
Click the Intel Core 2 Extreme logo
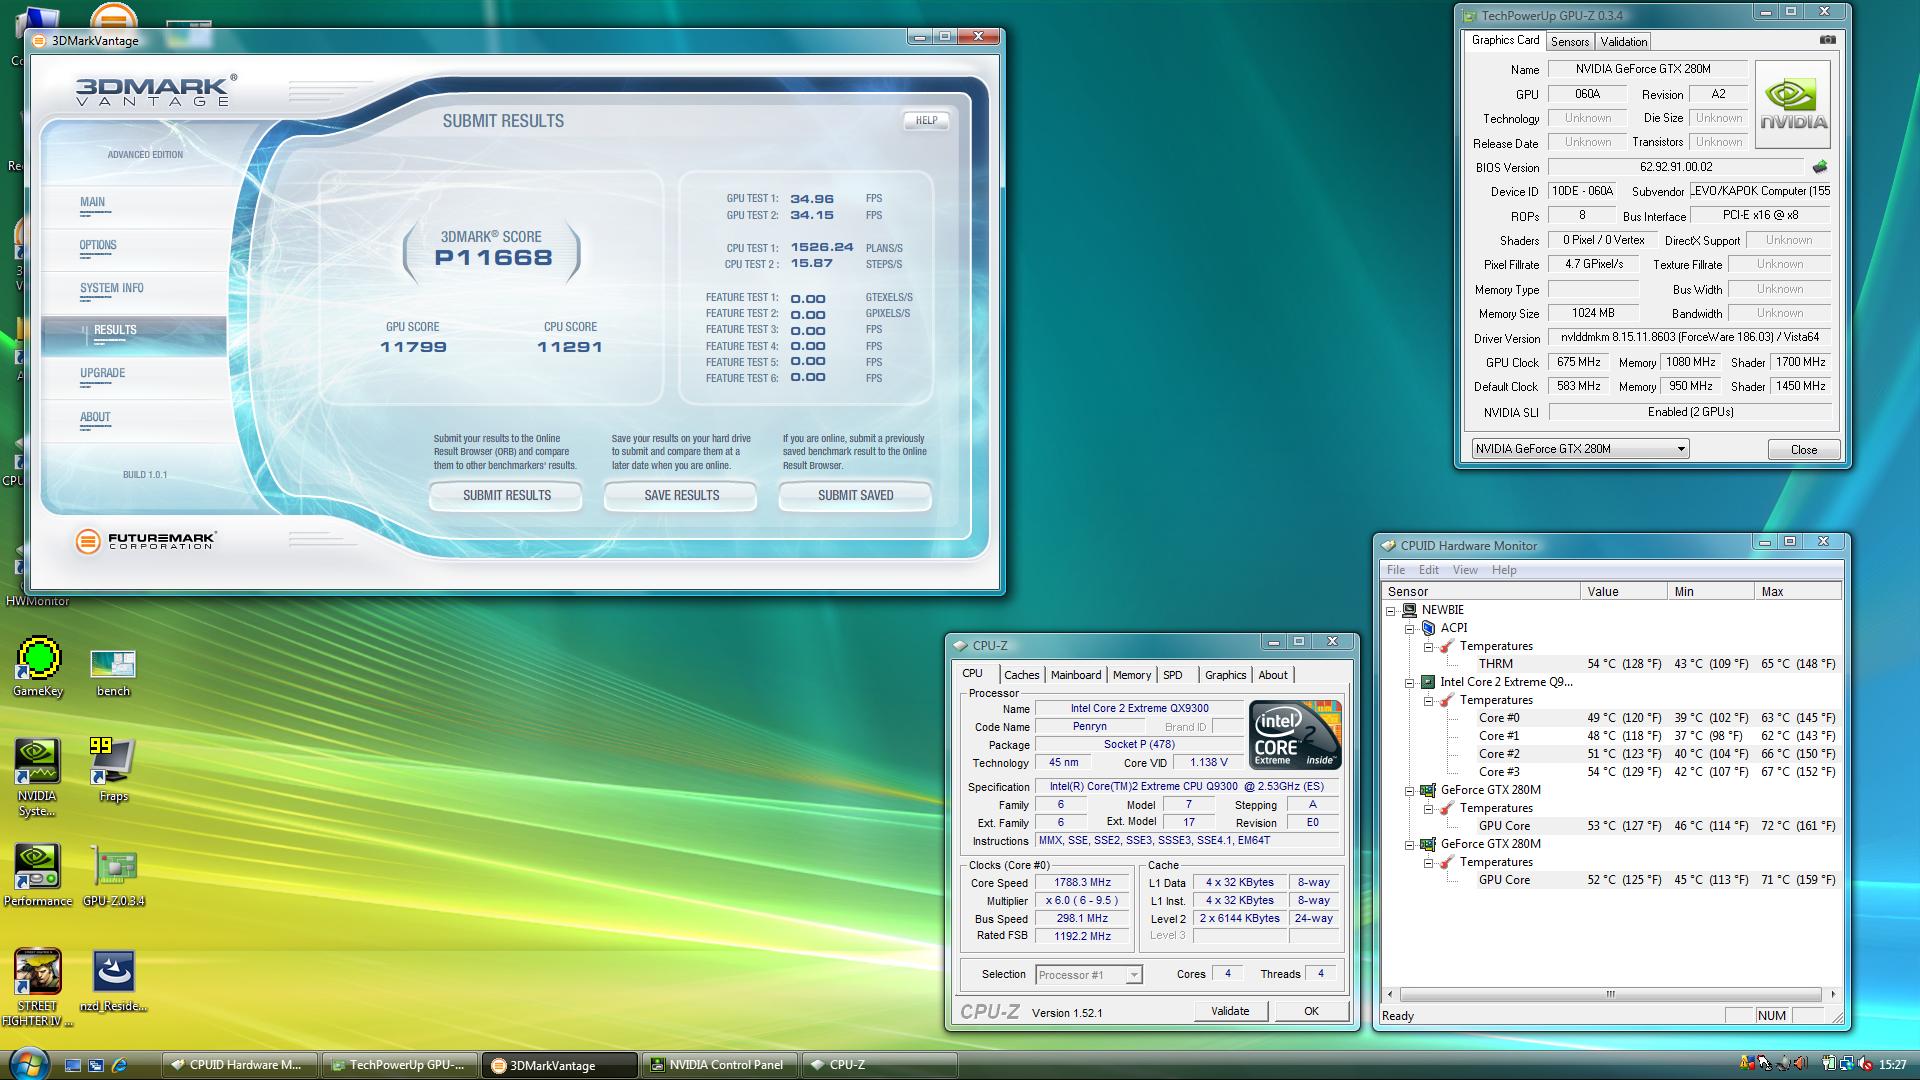click(x=1295, y=735)
